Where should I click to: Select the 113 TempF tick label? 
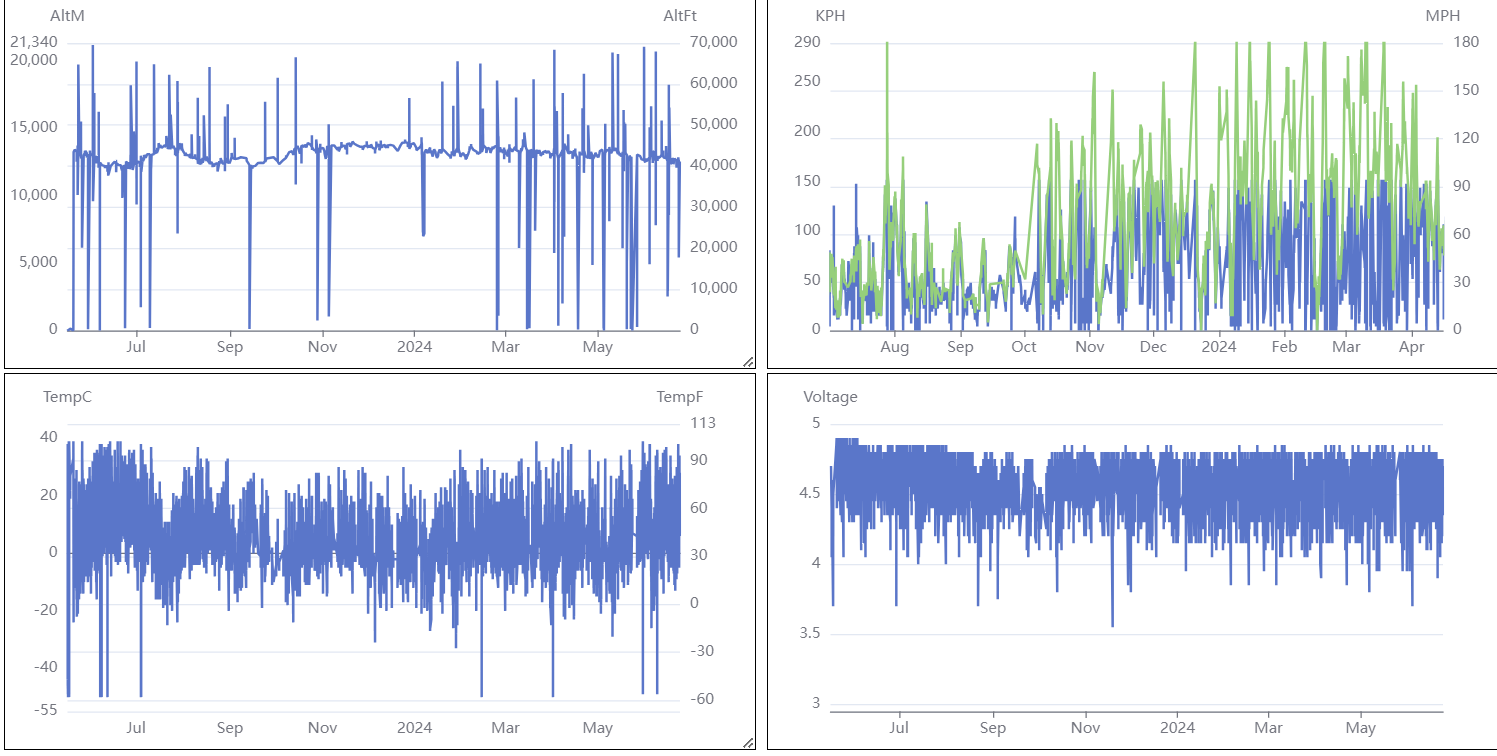(x=704, y=423)
